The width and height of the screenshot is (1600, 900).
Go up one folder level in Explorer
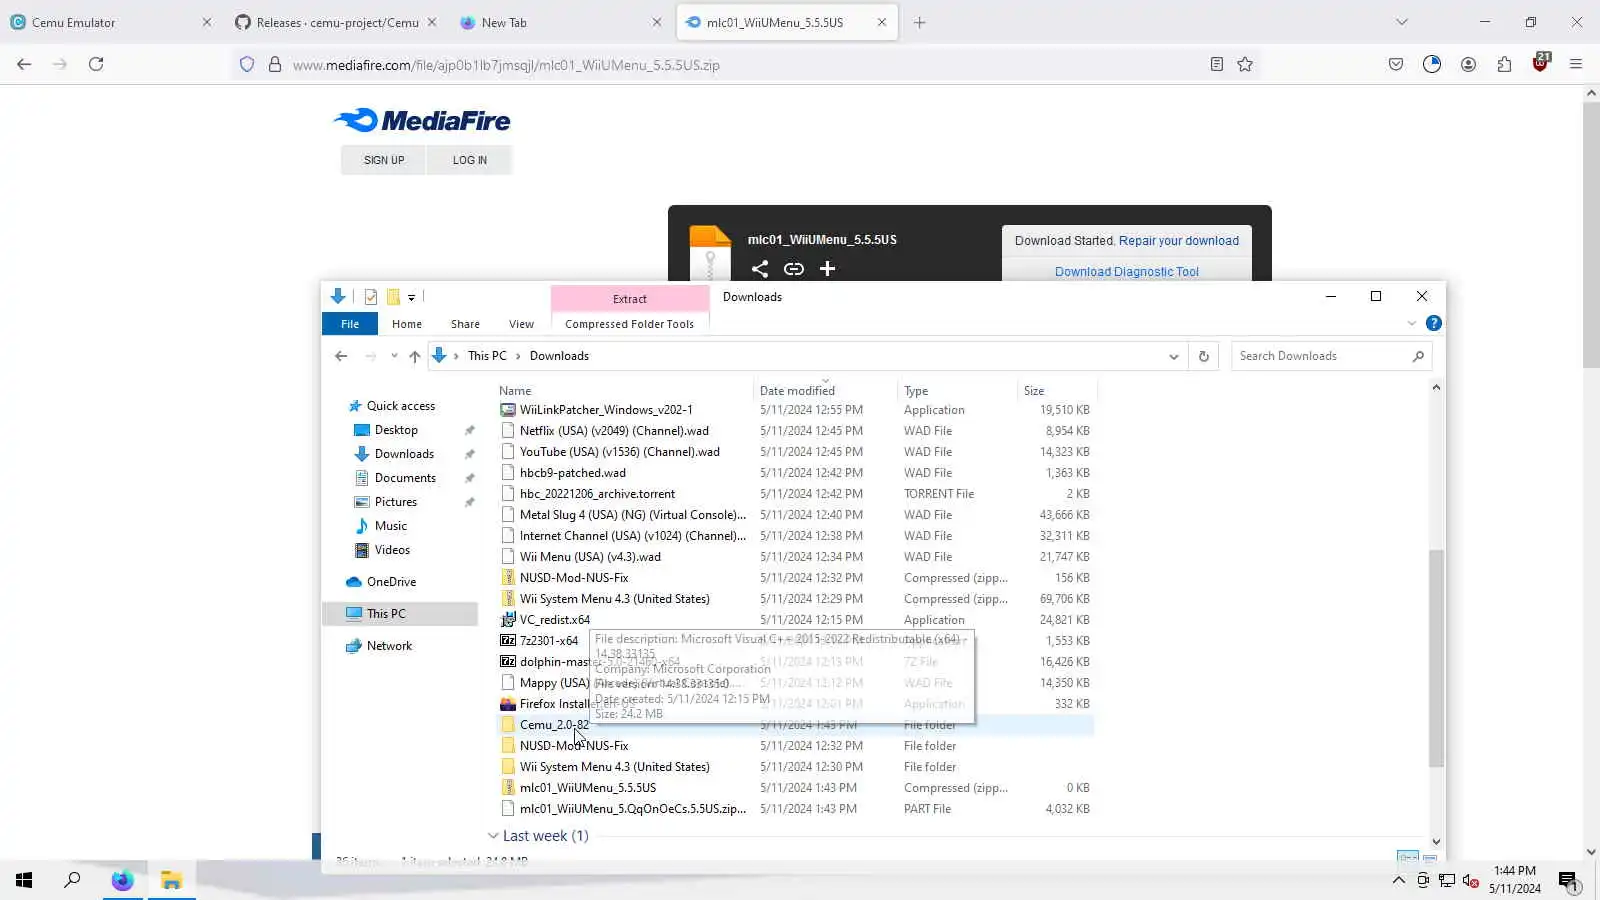click(414, 356)
